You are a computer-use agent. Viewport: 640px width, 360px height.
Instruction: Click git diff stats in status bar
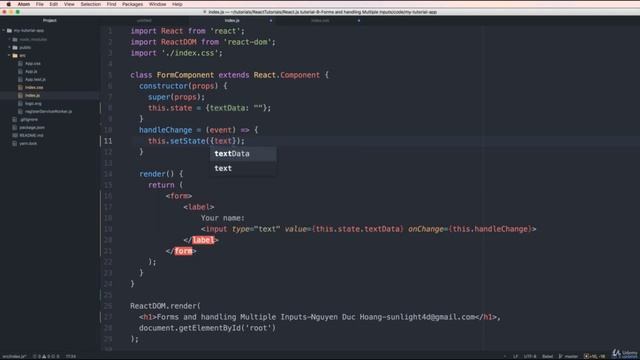point(594,356)
